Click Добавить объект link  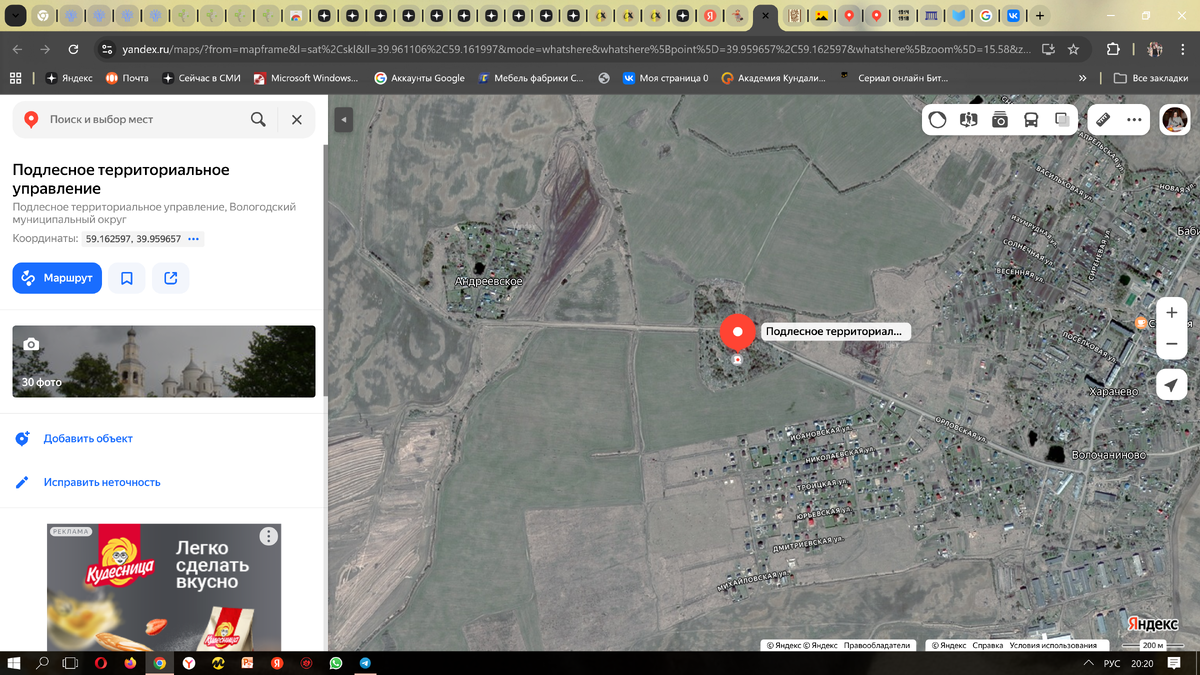(x=88, y=439)
